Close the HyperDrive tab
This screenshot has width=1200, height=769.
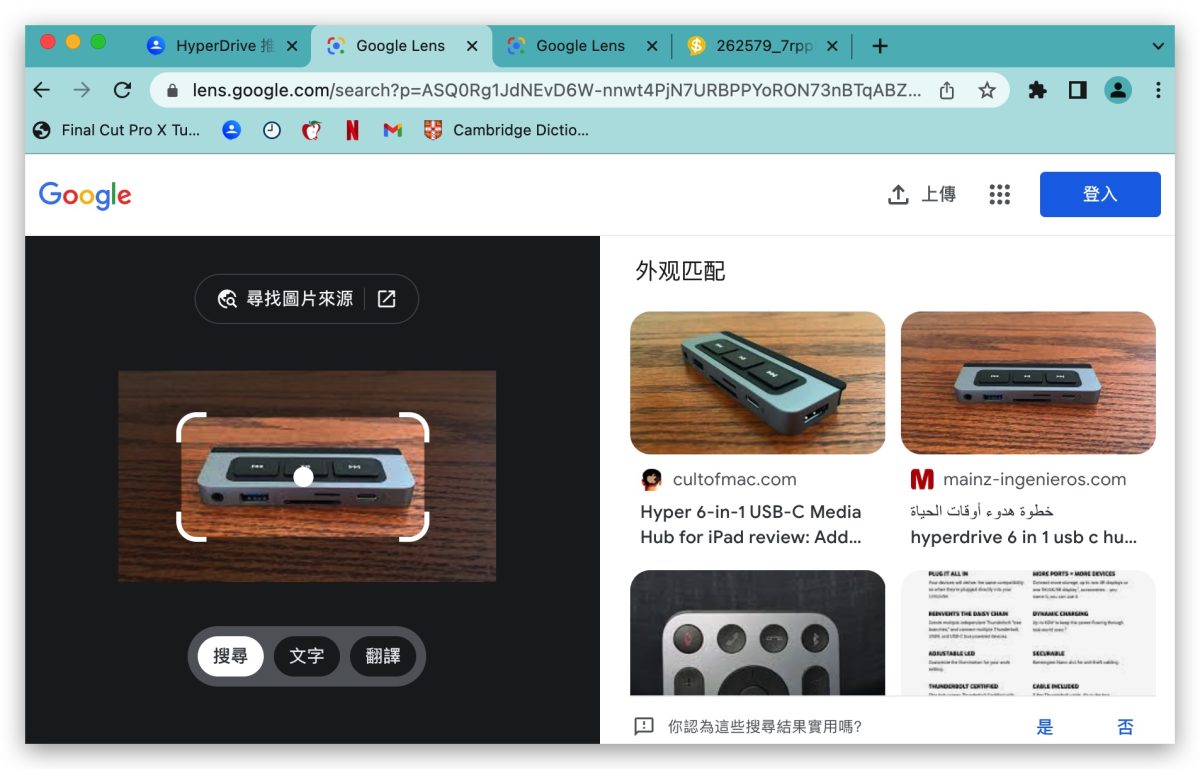[292, 46]
